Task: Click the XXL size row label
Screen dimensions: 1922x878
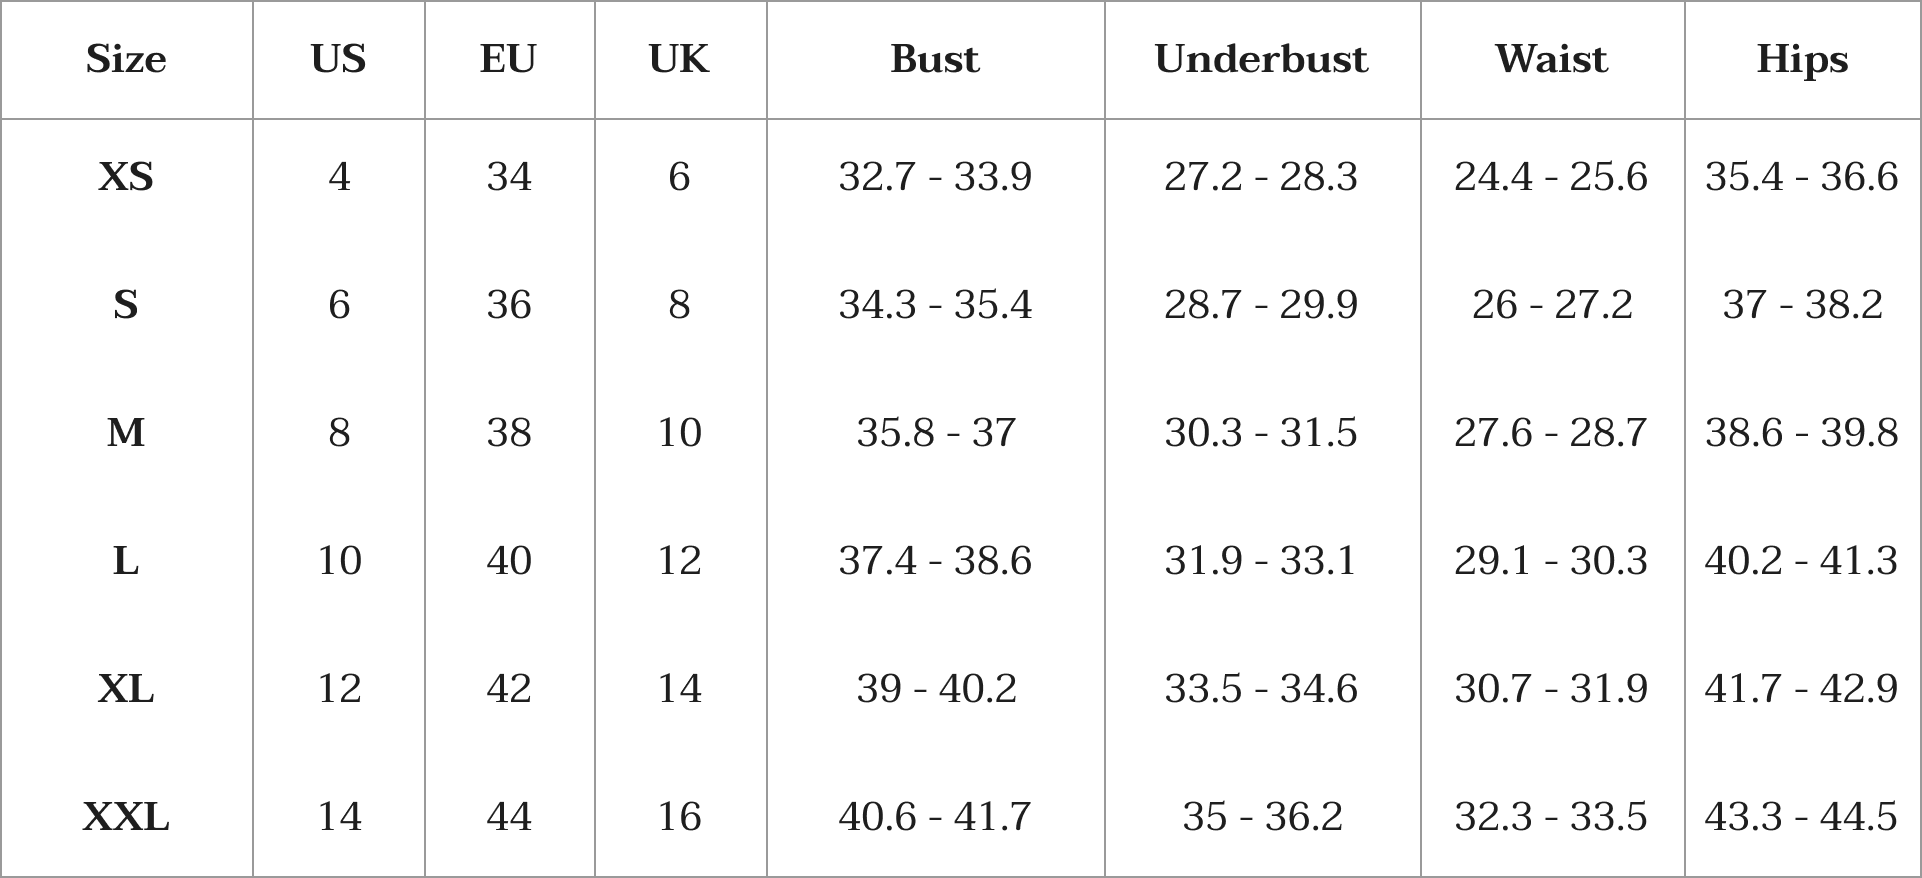Action: click(x=126, y=817)
